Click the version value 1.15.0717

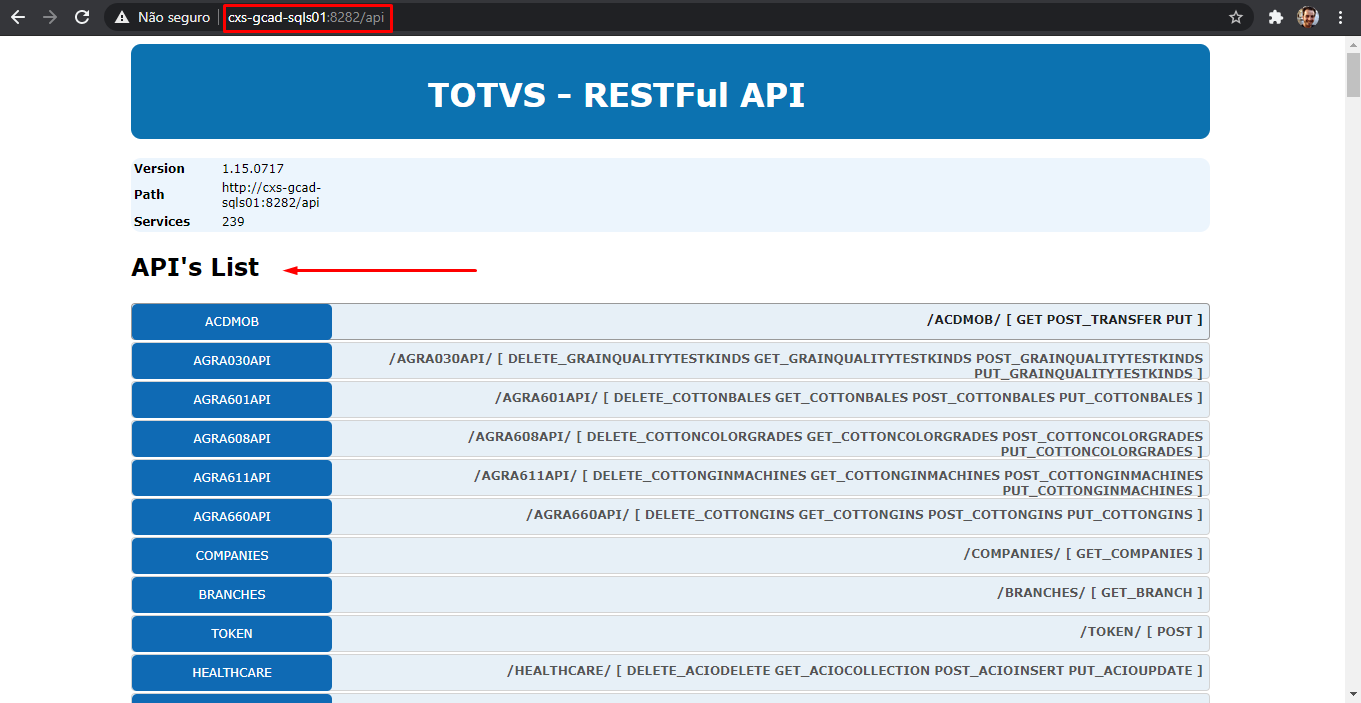(252, 169)
